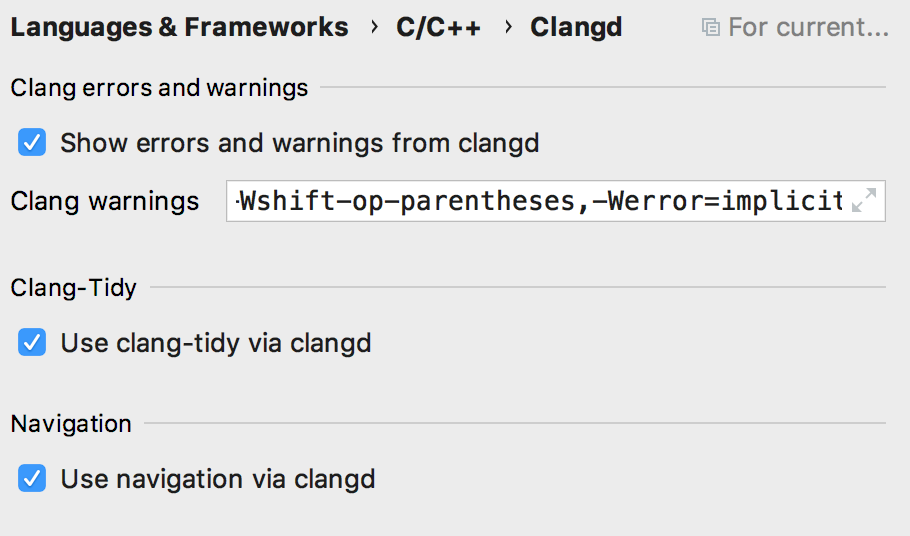Click the 'For current...' scope text
The image size is (910, 536).
(x=808, y=27)
